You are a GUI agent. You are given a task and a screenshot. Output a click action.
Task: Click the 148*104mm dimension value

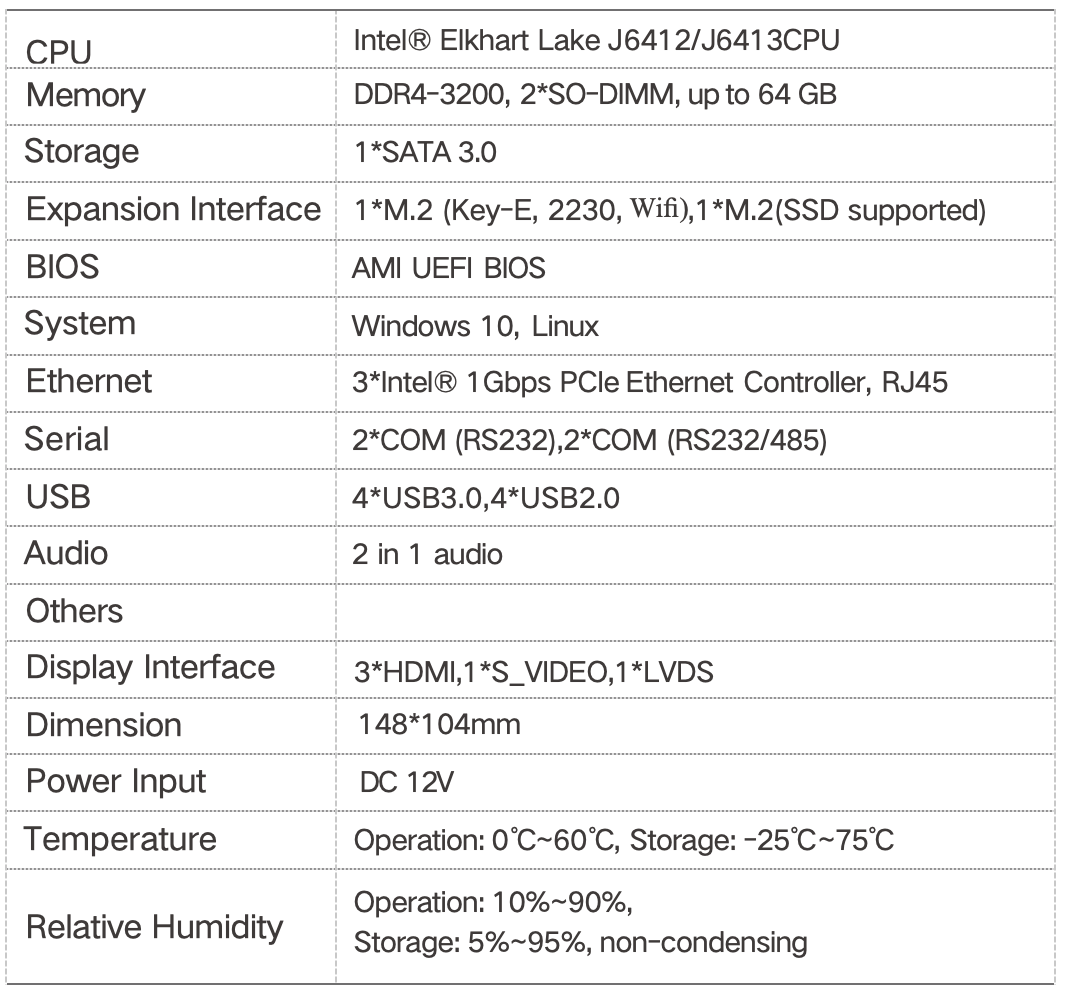click(439, 725)
